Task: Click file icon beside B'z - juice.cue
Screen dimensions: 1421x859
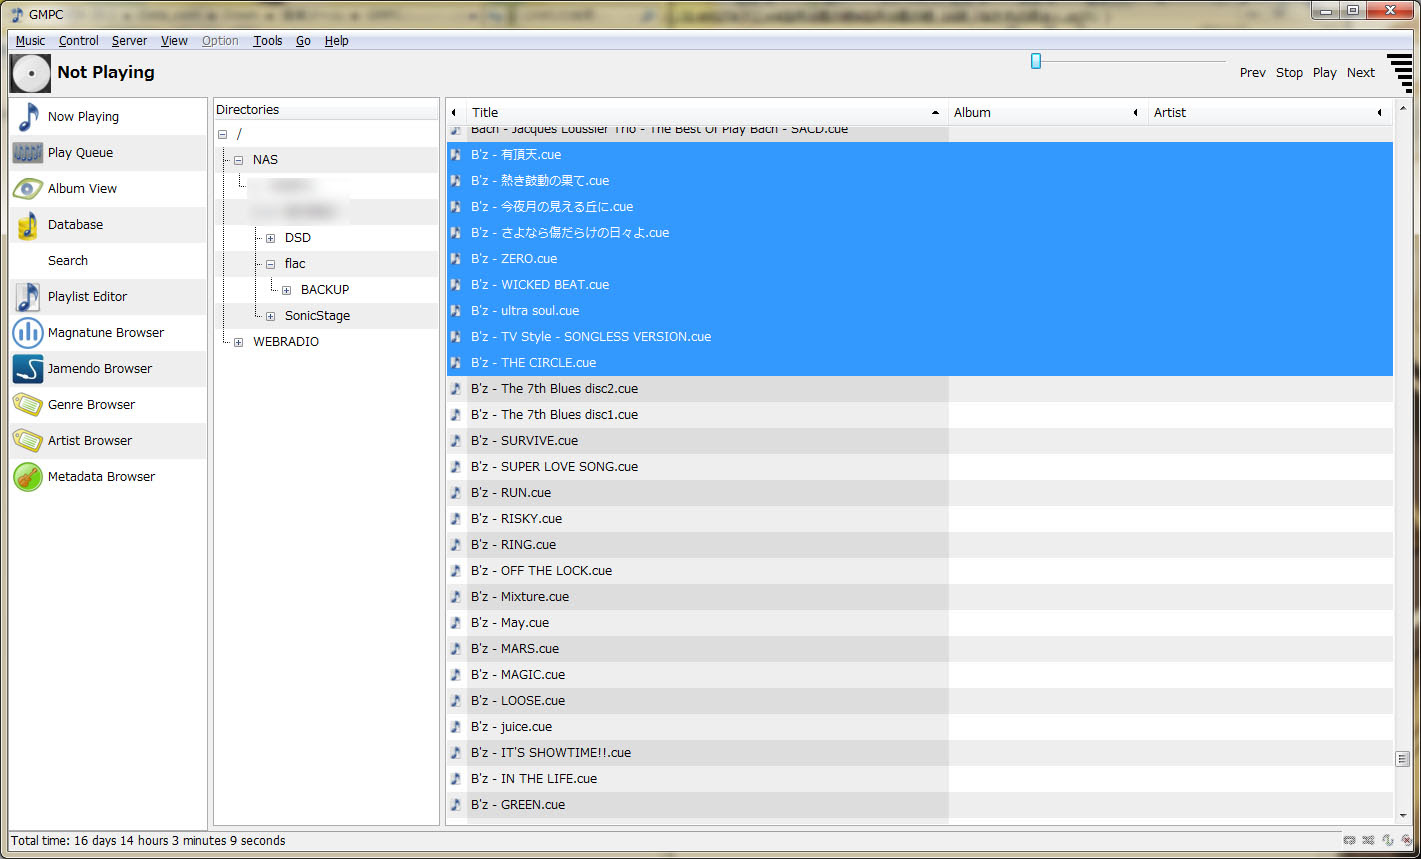Action: [456, 726]
